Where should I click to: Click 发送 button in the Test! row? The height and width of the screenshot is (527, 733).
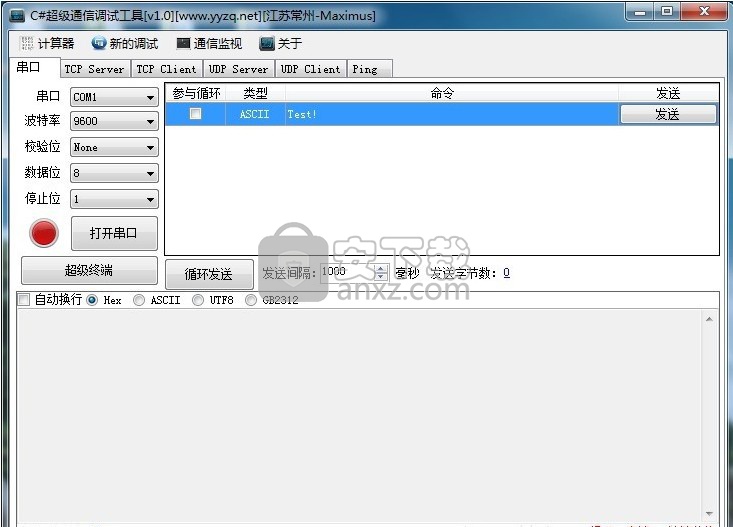pyautogui.click(x=668, y=114)
